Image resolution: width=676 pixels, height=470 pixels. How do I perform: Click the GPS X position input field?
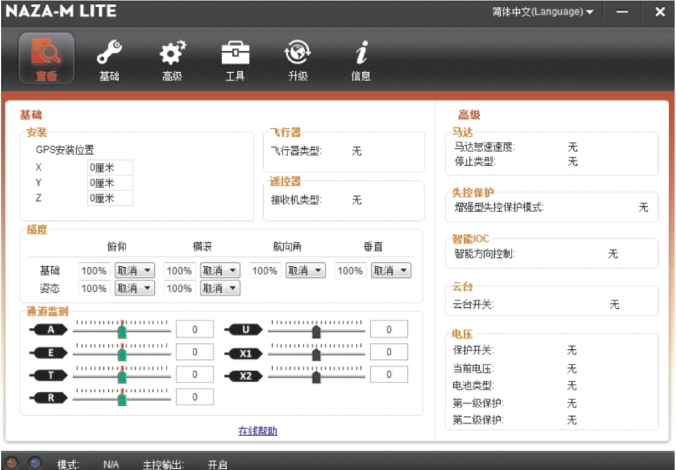click(110, 167)
